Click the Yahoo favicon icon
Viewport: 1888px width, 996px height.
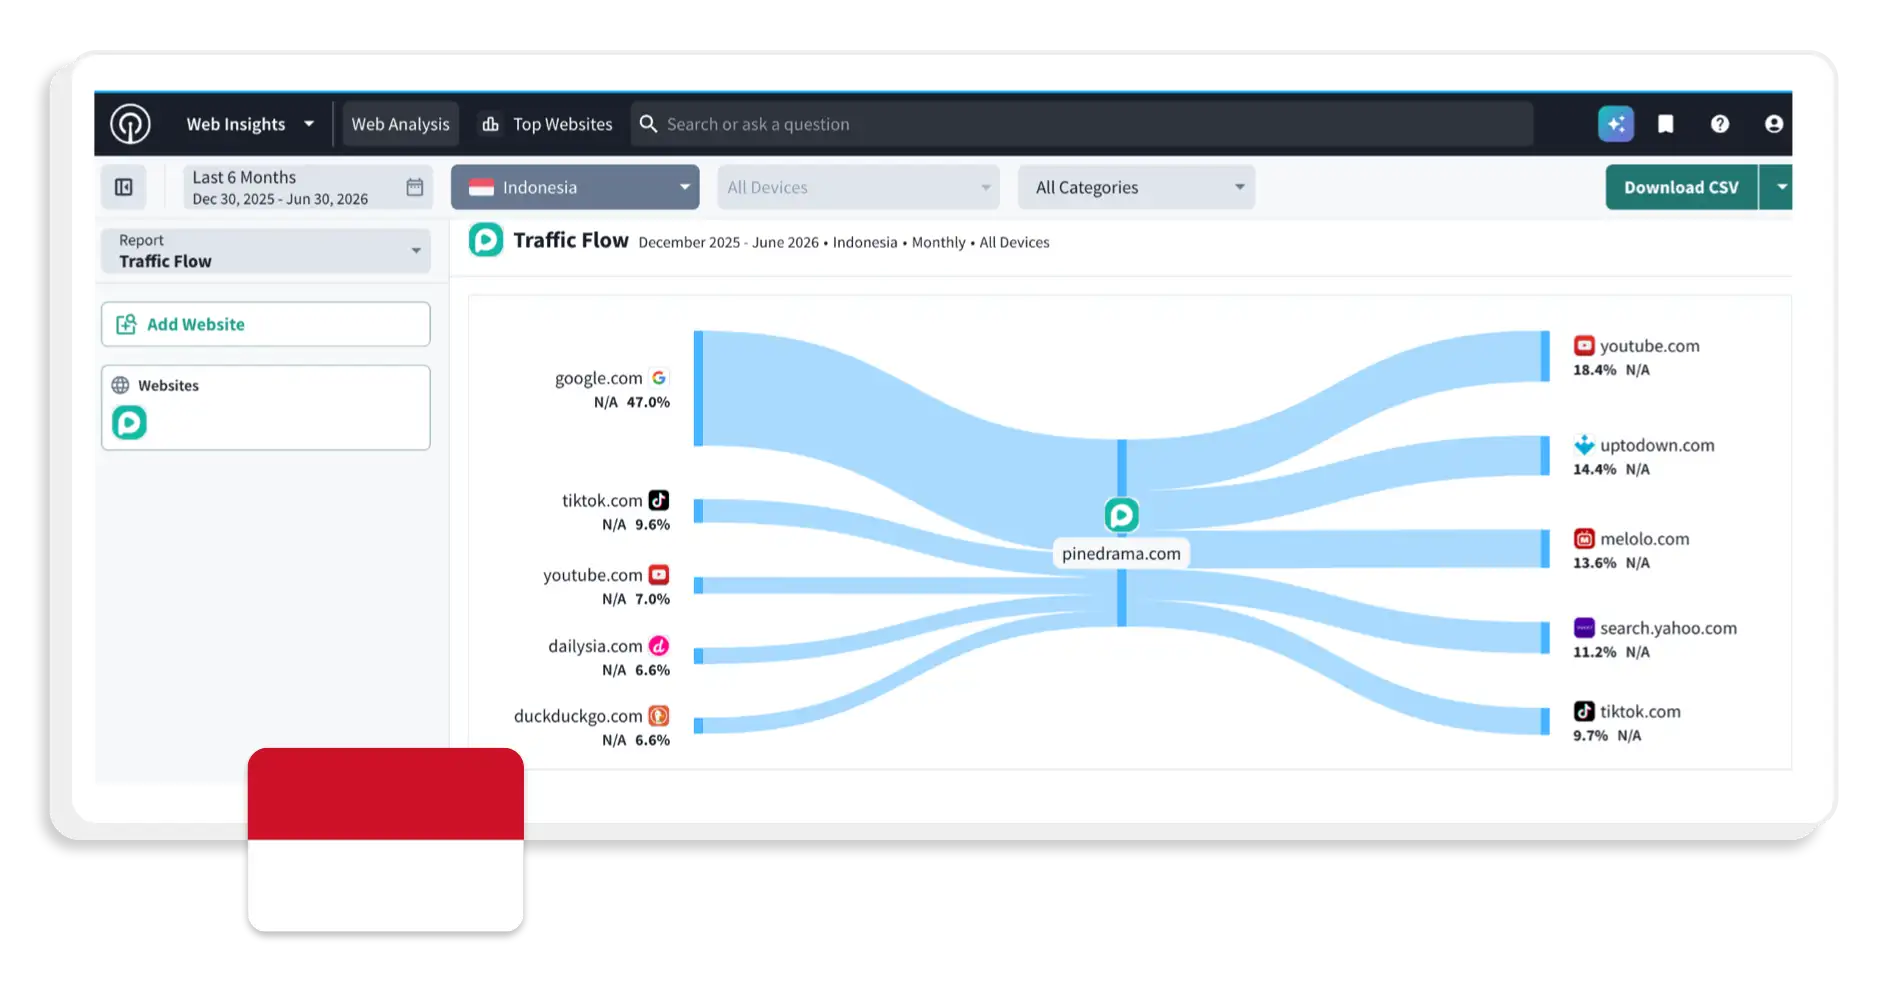pyautogui.click(x=1584, y=628)
